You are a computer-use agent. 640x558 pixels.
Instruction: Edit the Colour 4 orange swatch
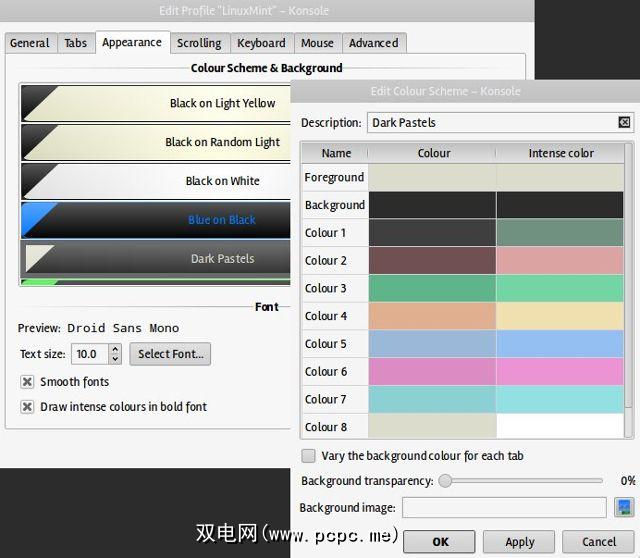click(x=432, y=316)
